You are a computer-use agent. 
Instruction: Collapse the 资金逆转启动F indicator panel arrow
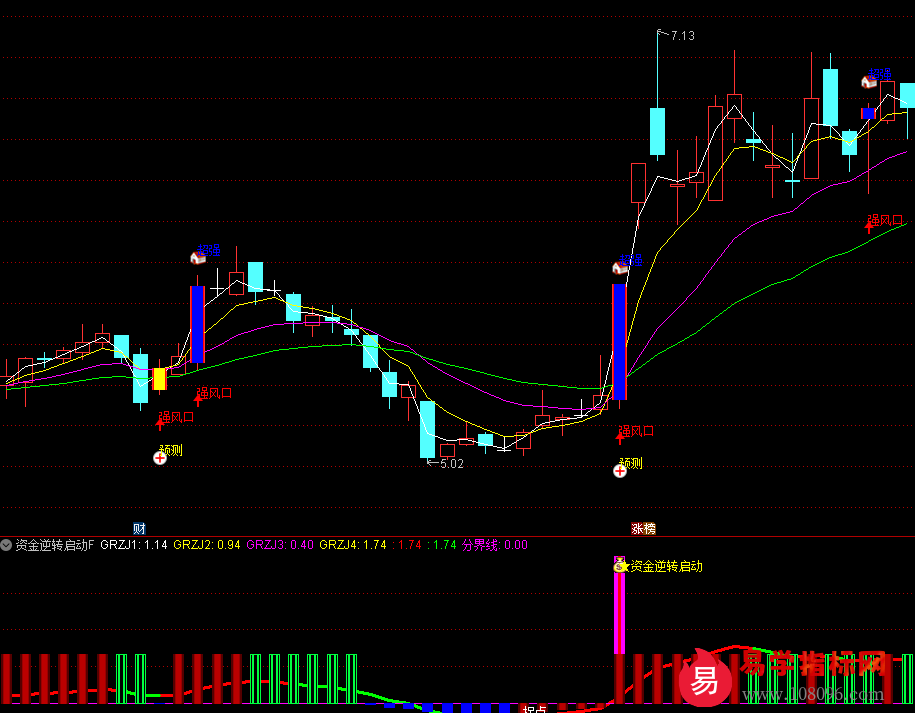[x=7, y=545]
